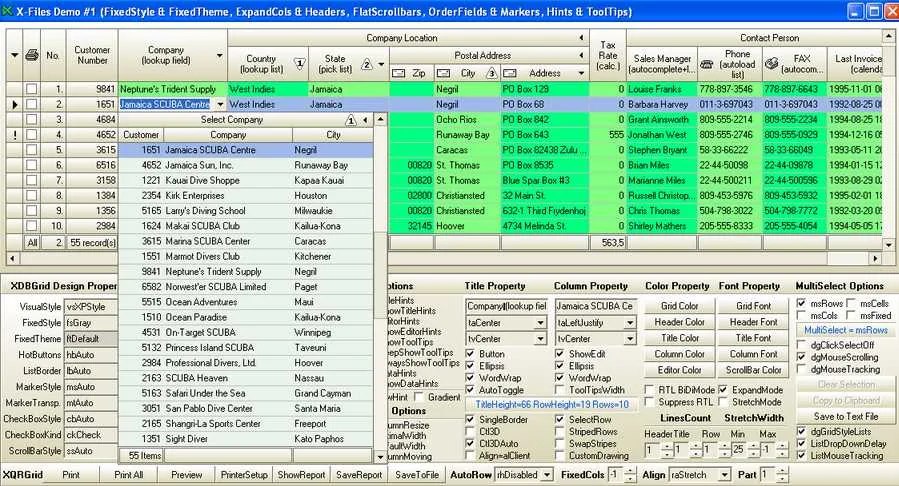Image resolution: width=899 pixels, height=486 pixels.
Task: Toggle the msRows checkbox
Action: [802, 303]
